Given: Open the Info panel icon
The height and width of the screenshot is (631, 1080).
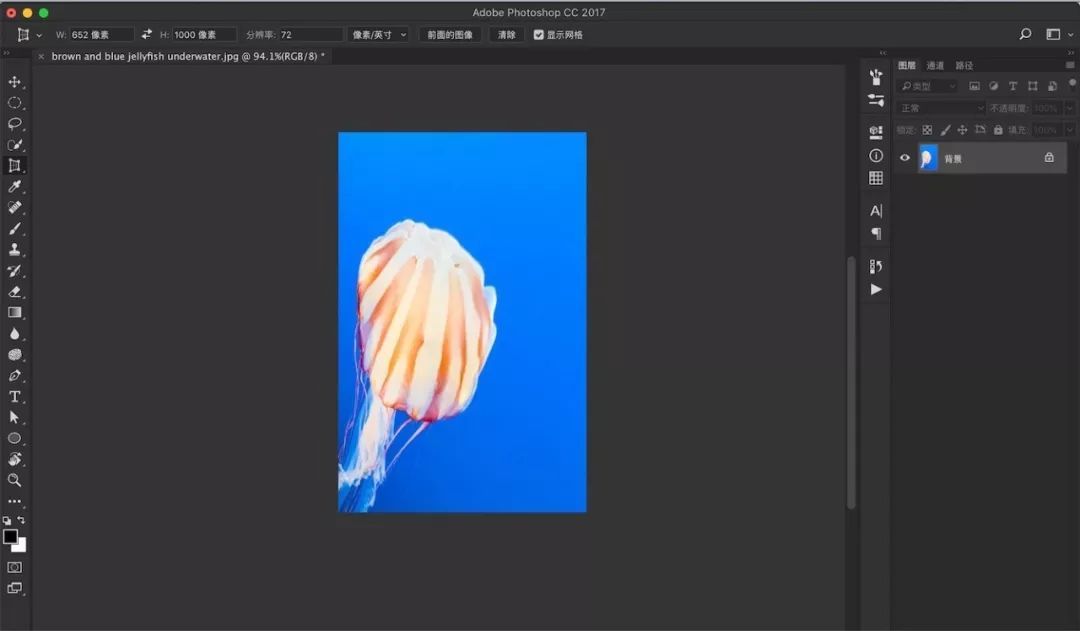Looking at the screenshot, I should tap(875, 155).
